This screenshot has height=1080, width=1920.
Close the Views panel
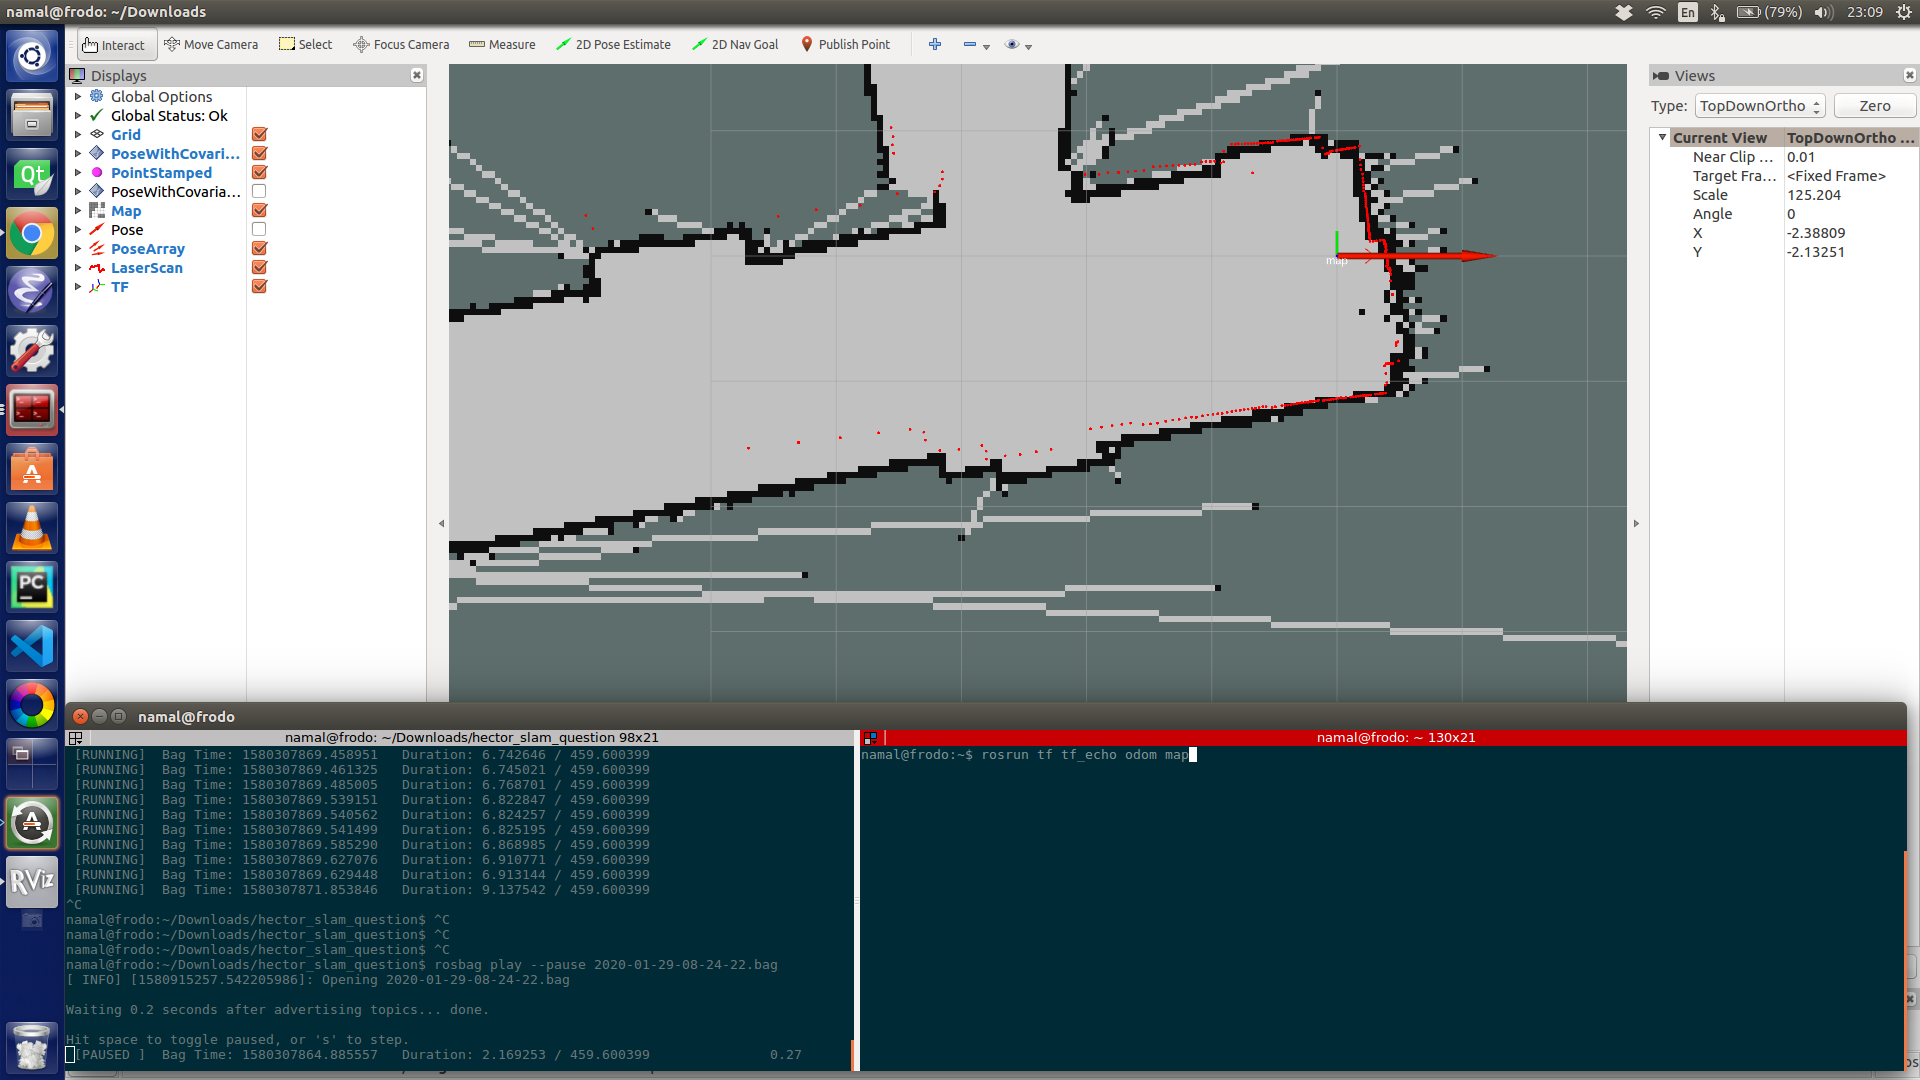1909,75
